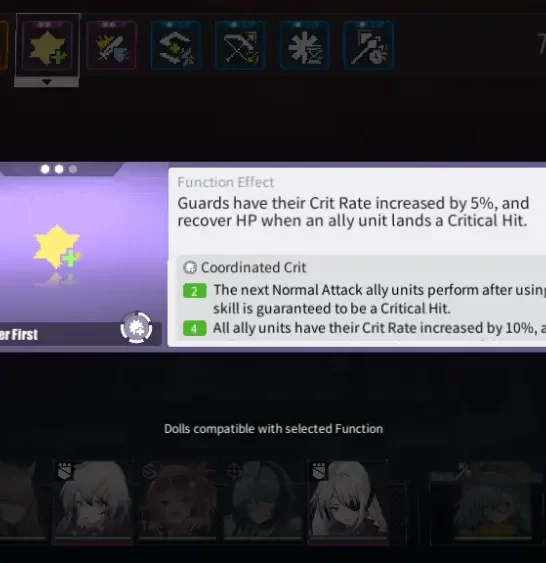Select the white-haired eyepatch doll portrait

(x=349, y=500)
